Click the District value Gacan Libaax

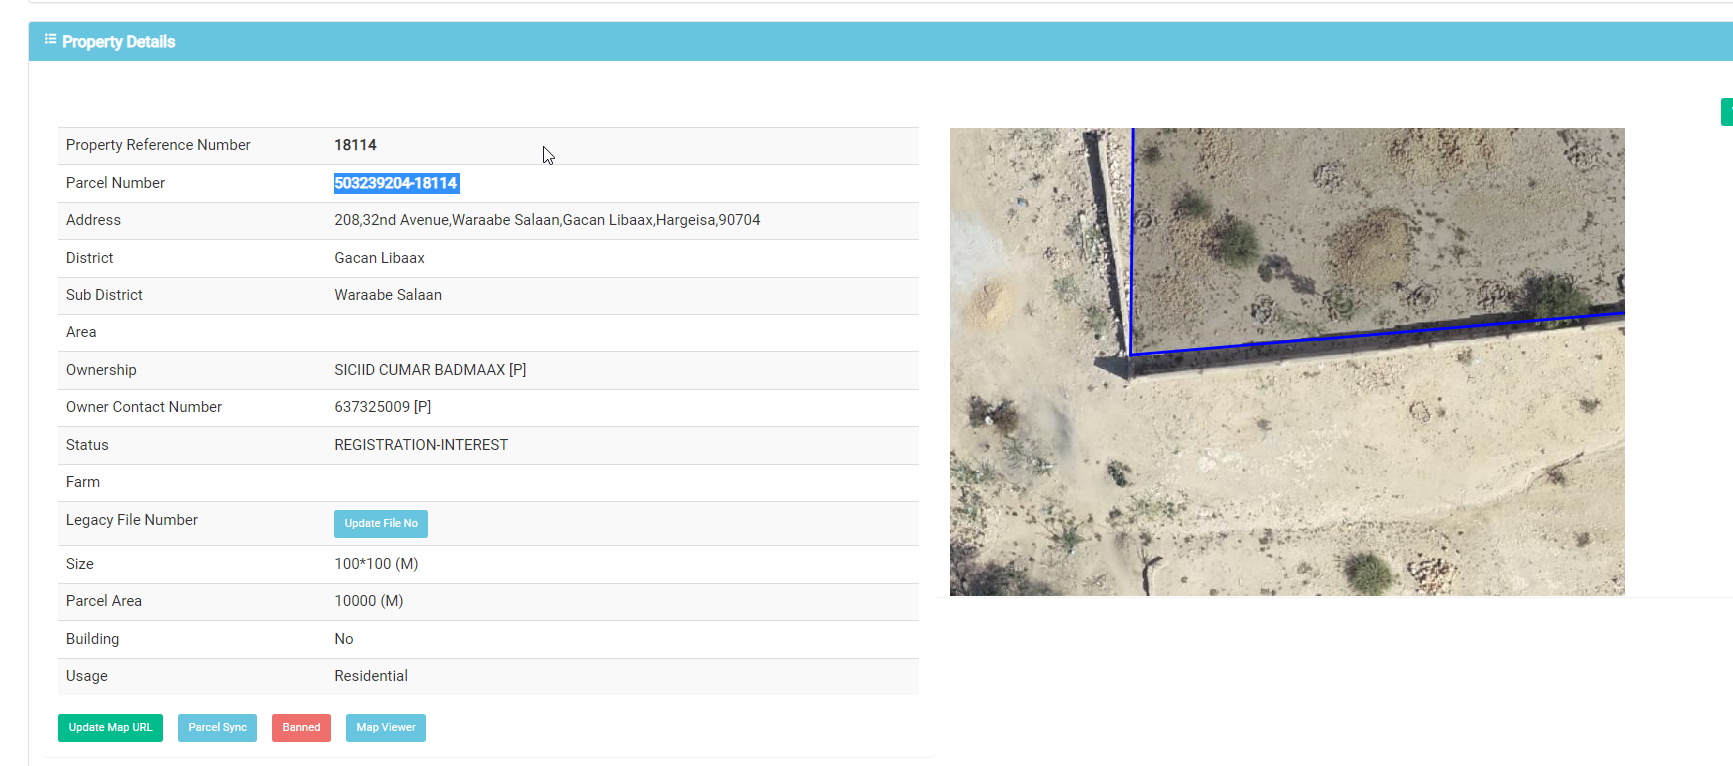tap(379, 258)
